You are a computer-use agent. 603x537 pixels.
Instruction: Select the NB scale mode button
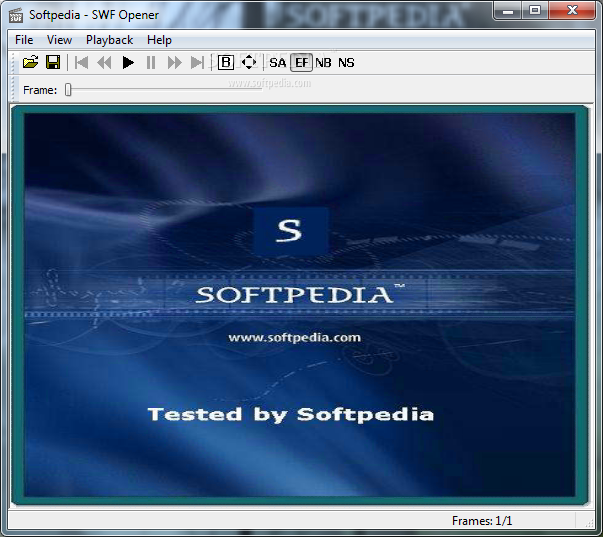[323, 62]
